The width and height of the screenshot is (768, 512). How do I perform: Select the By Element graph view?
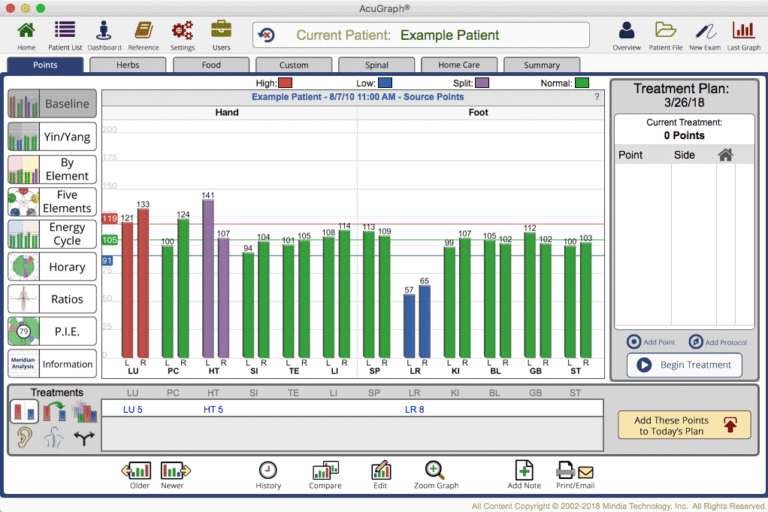pyautogui.click(x=52, y=169)
